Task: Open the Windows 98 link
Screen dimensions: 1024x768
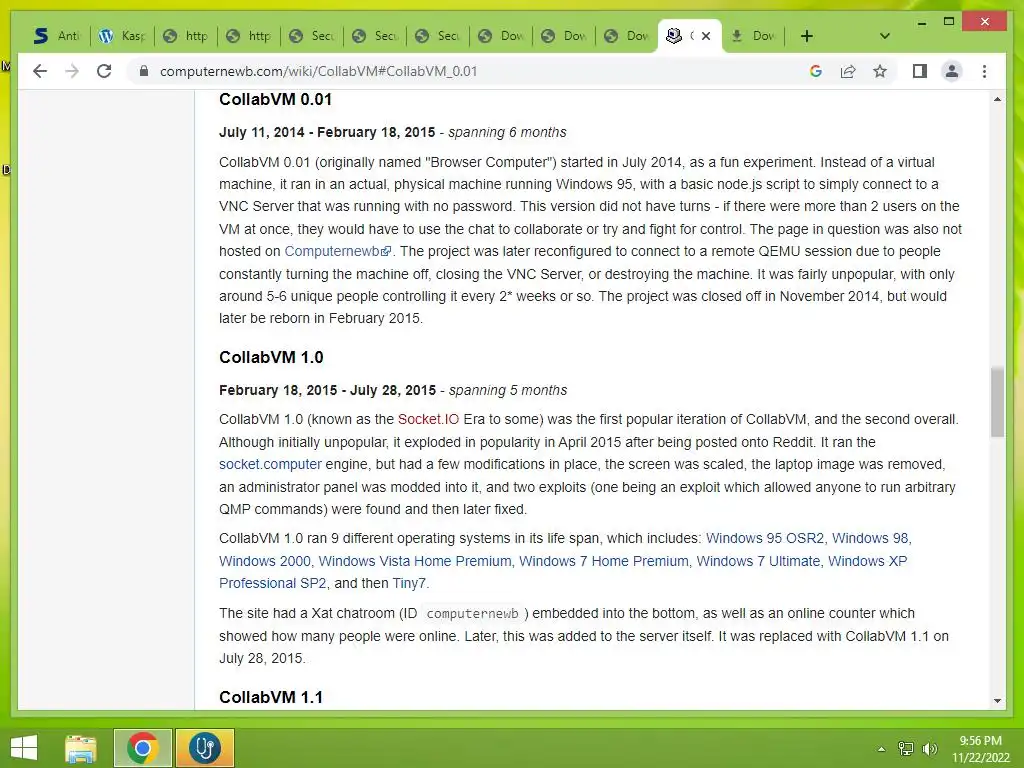Action: pyautogui.click(x=870, y=538)
